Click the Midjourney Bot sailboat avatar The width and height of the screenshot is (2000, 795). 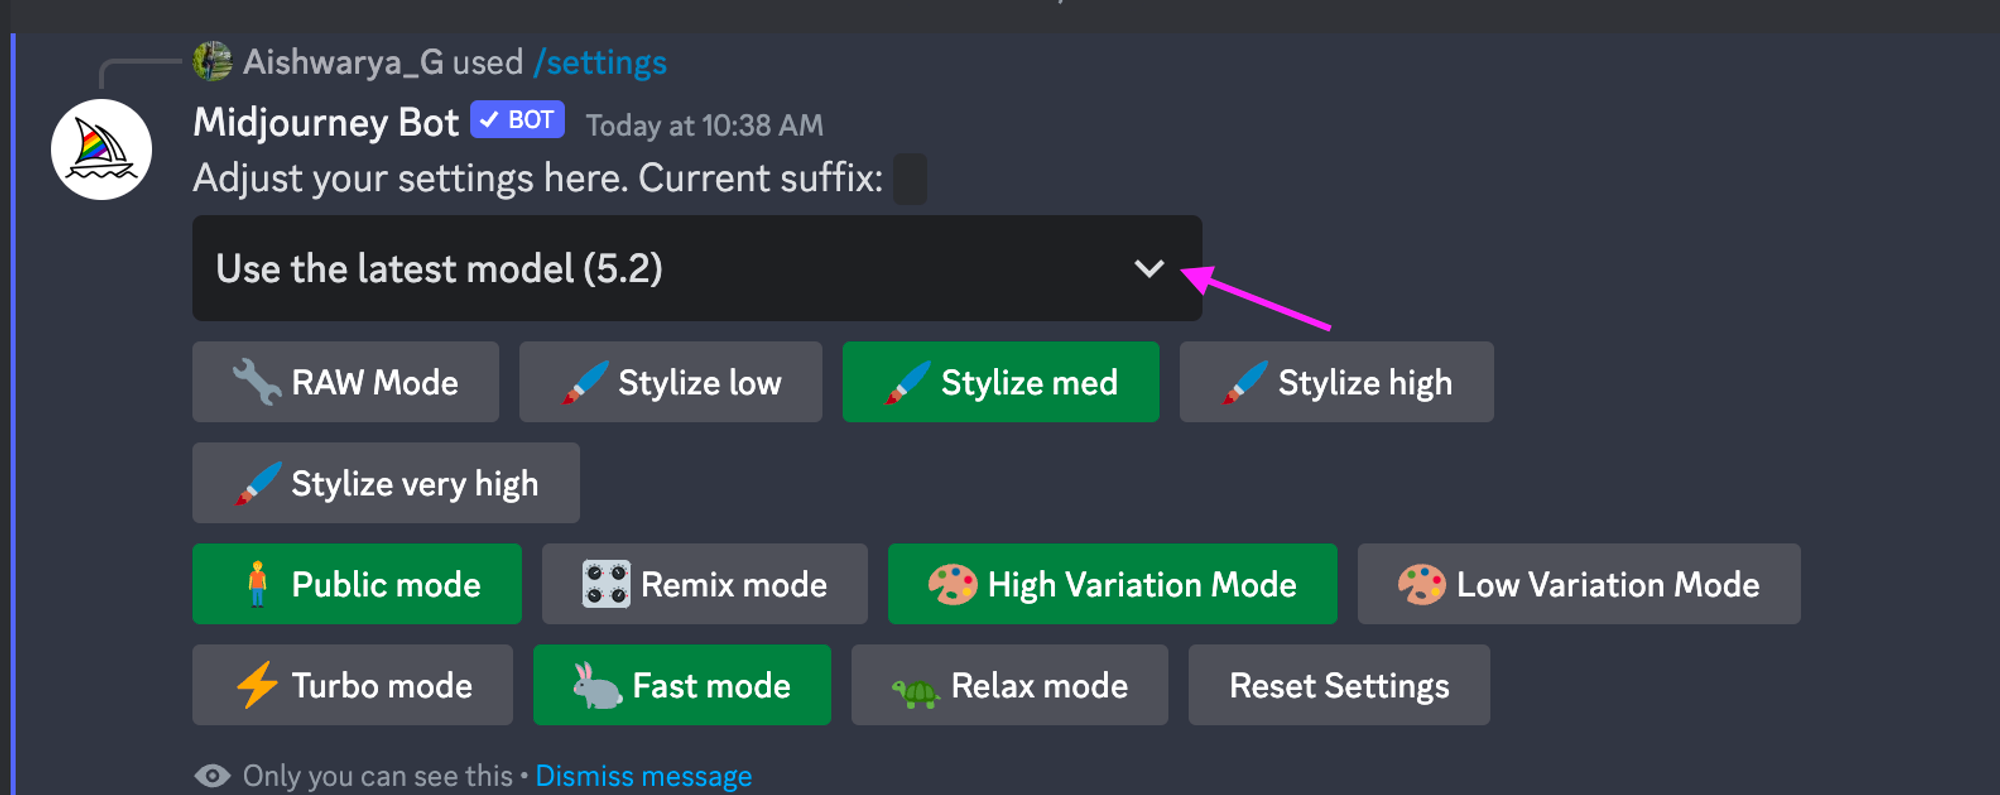[101, 150]
